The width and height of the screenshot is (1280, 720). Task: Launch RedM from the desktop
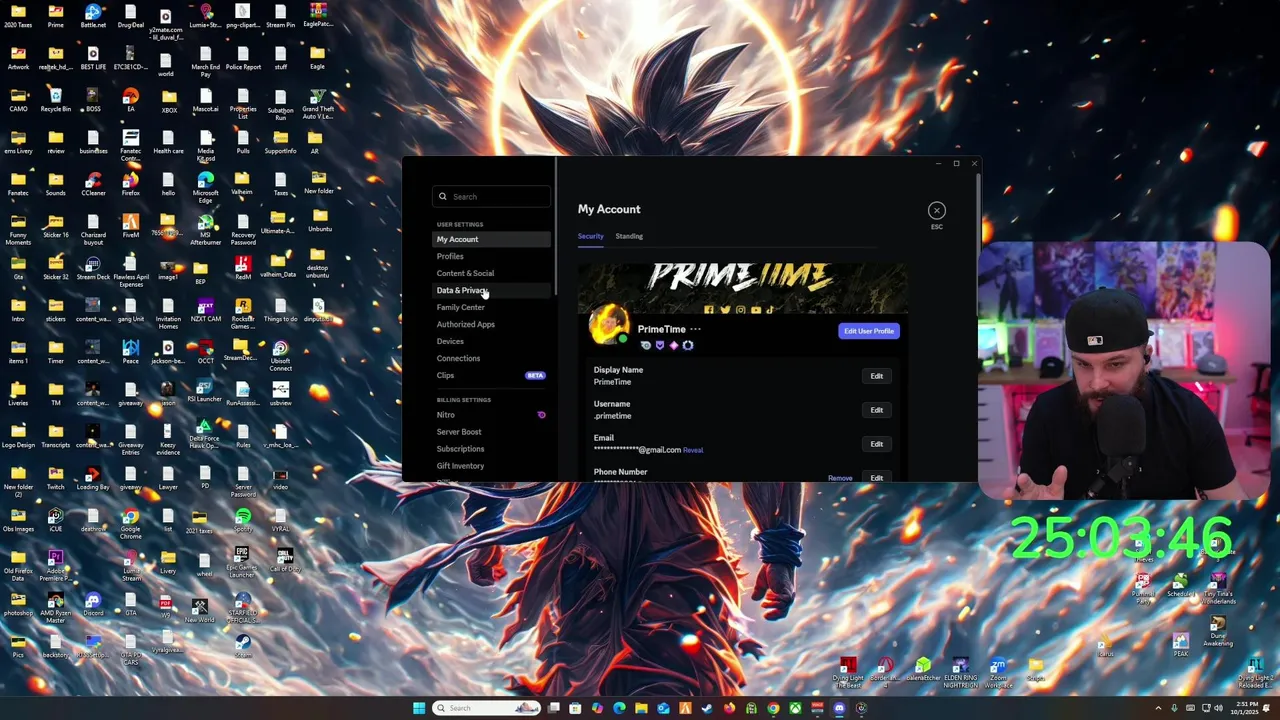tap(243, 268)
